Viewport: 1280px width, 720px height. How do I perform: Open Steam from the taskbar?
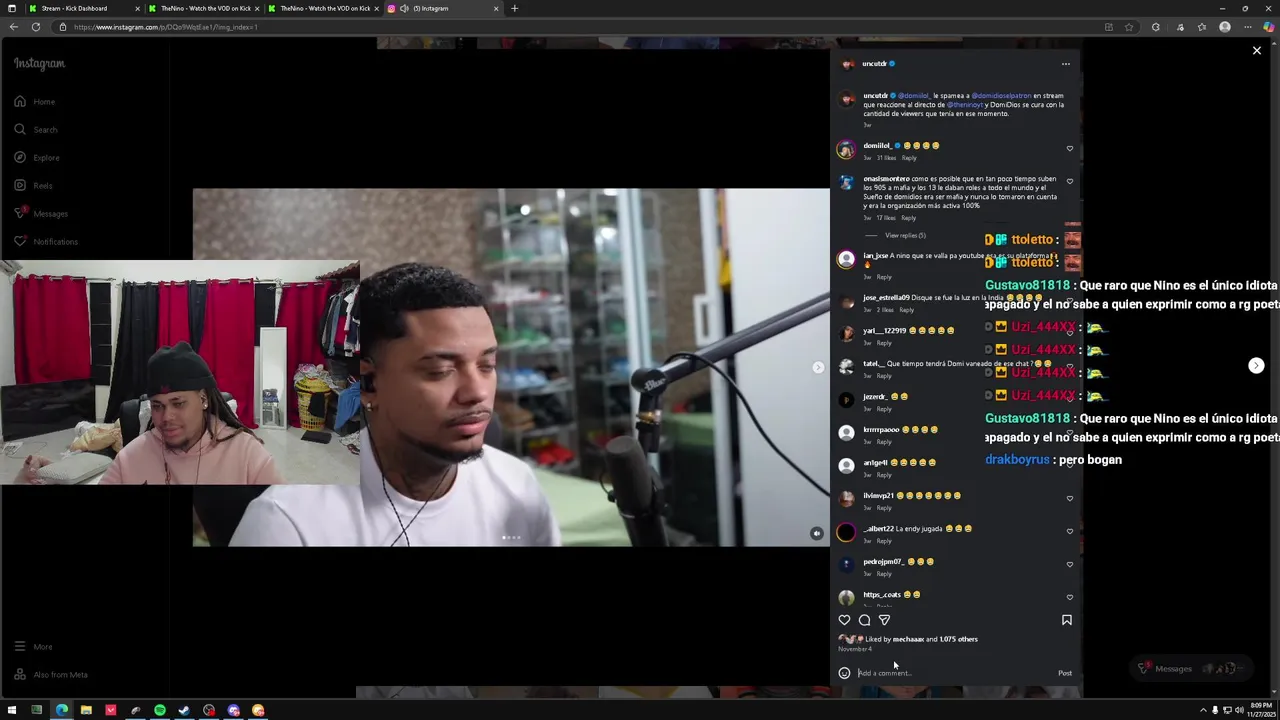point(184,710)
